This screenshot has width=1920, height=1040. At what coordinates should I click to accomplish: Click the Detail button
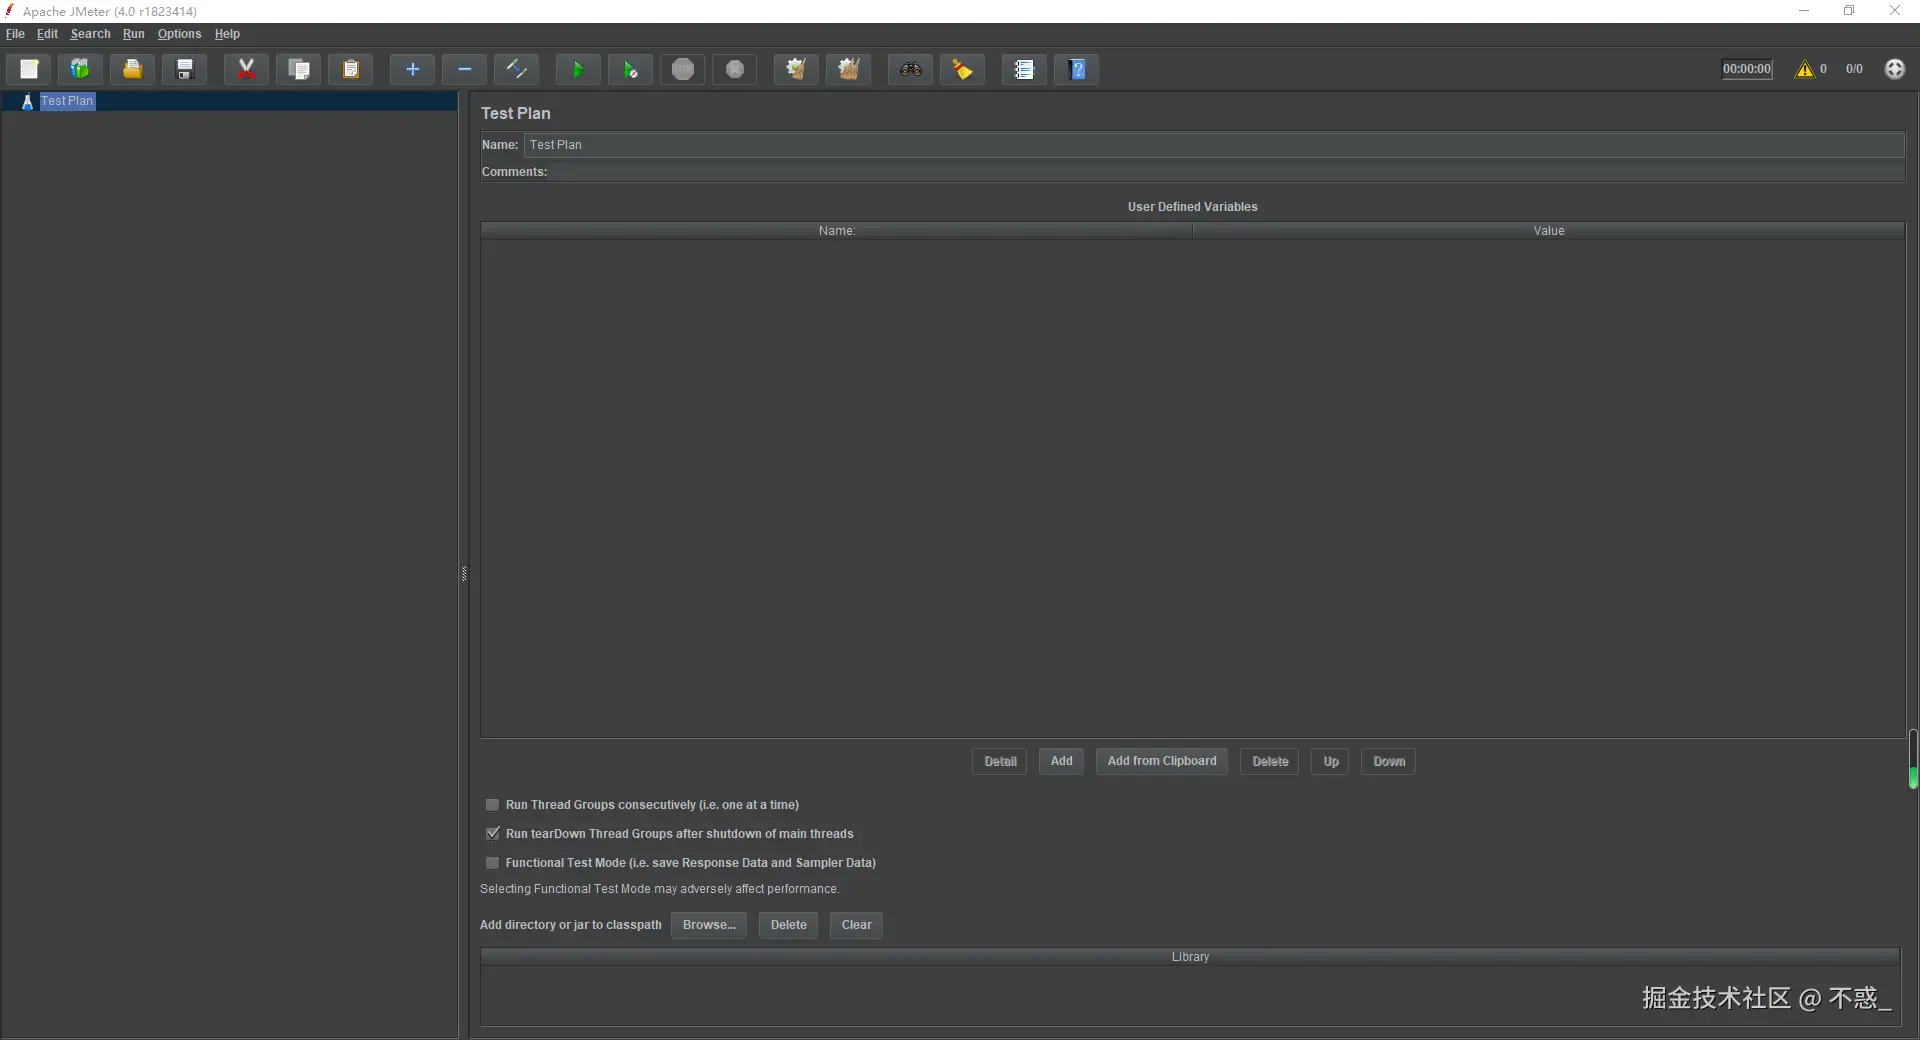coord(1000,762)
